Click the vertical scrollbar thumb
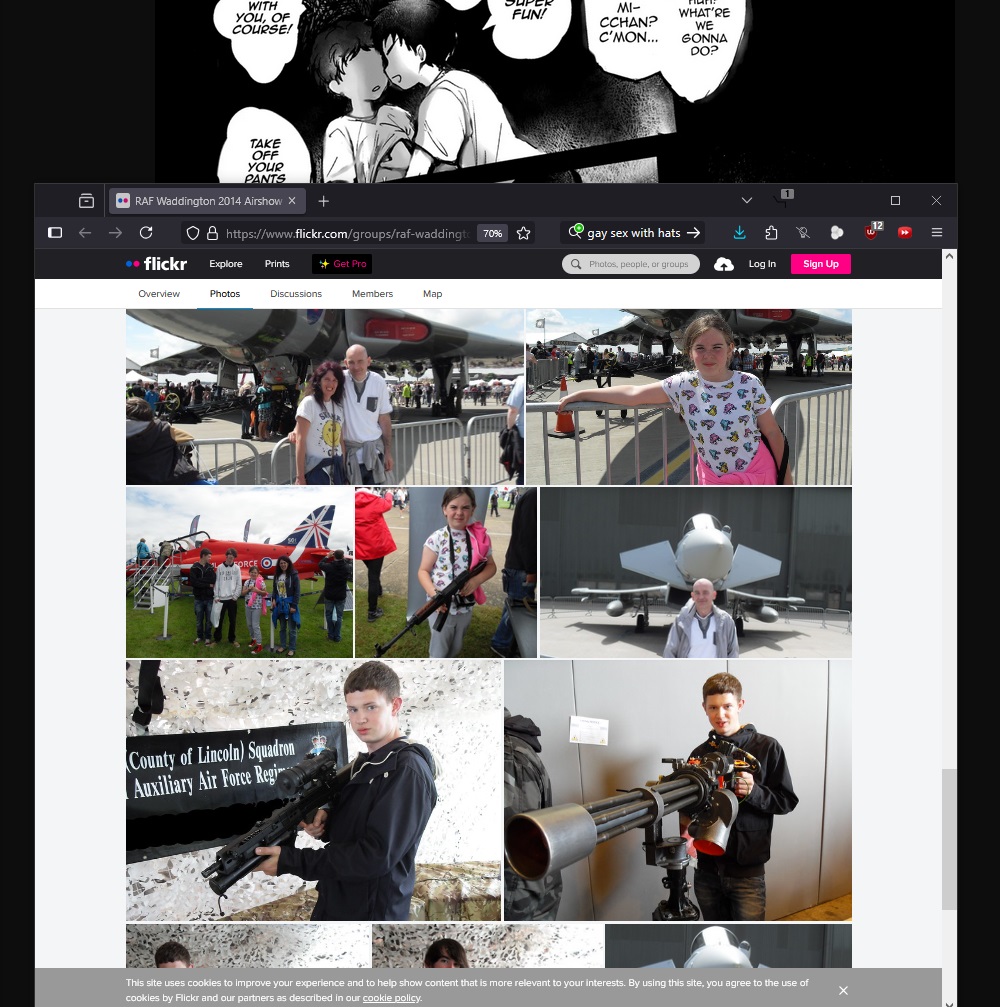This screenshot has height=1007, width=1000. (x=949, y=839)
